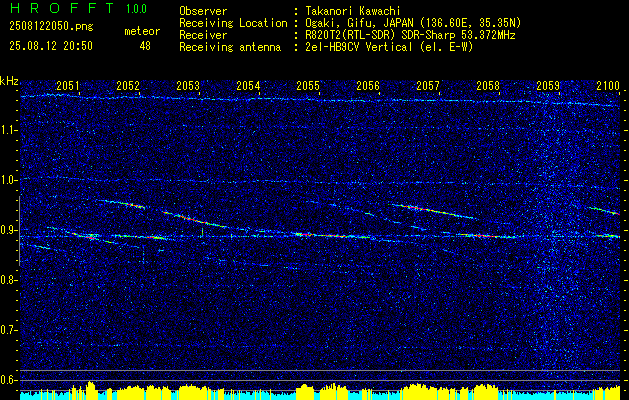Screen dimensions: 629x400
Task: Click the 2053 time axis marker
Action: [188, 85]
